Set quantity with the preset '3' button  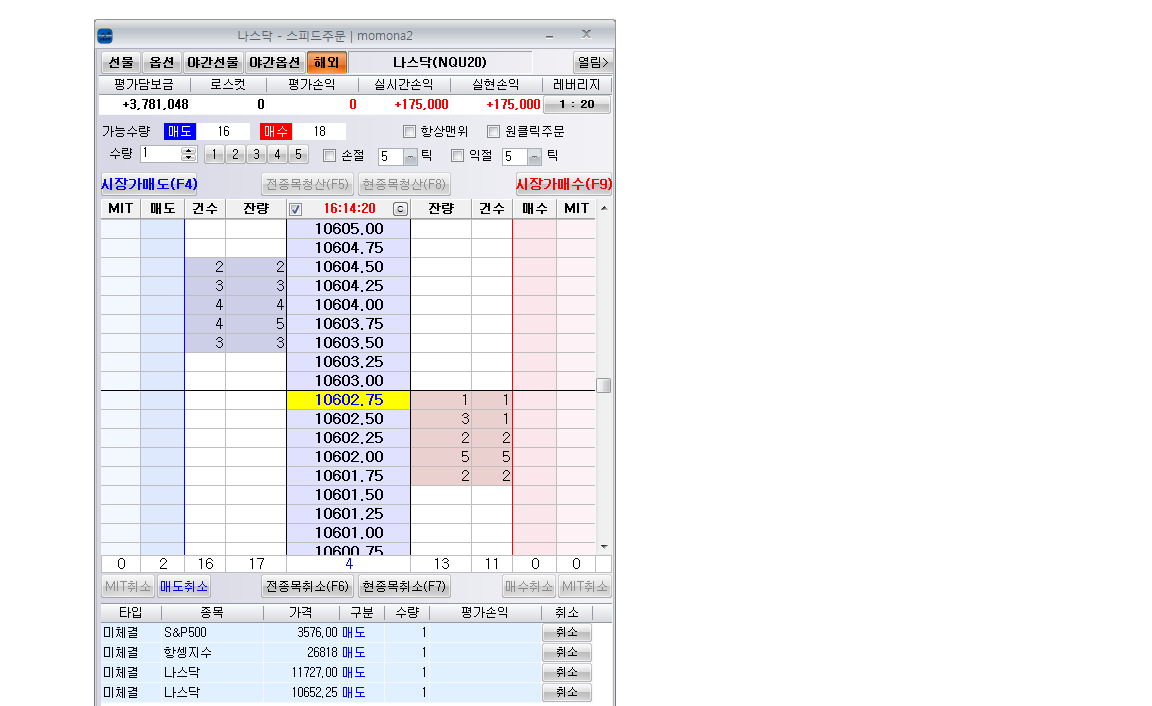tap(256, 155)
